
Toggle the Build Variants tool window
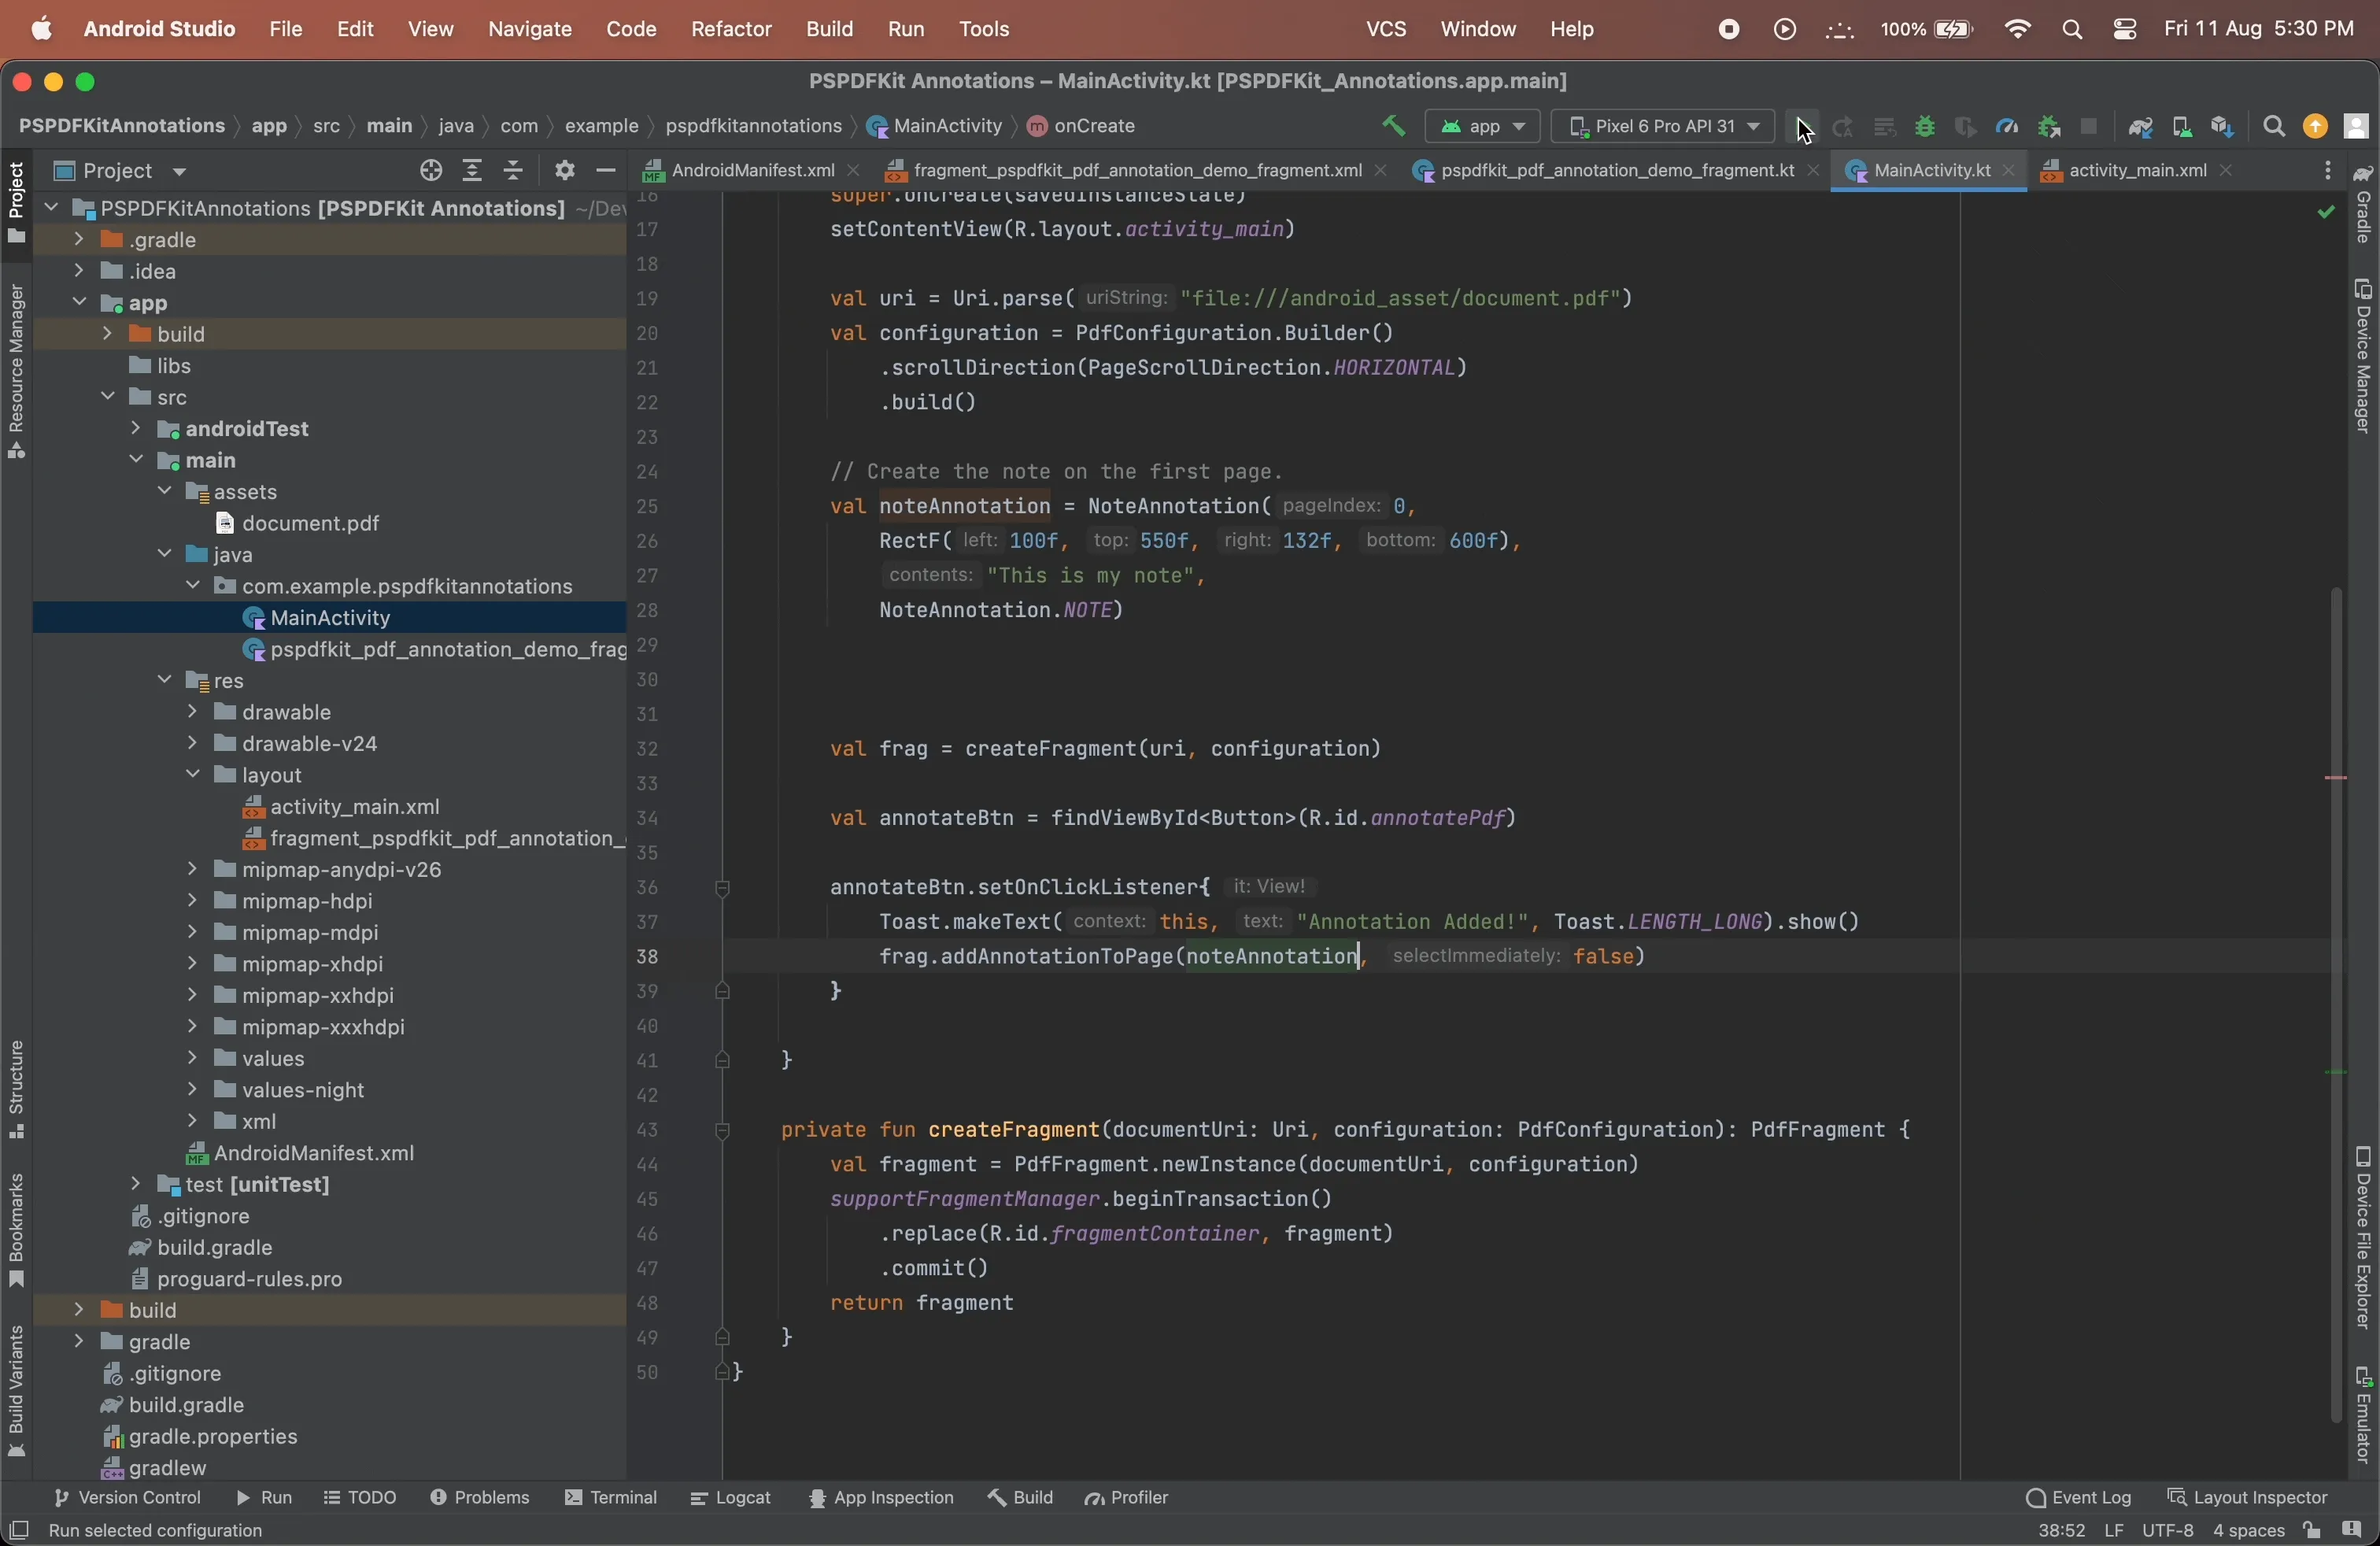point(16,1390)
